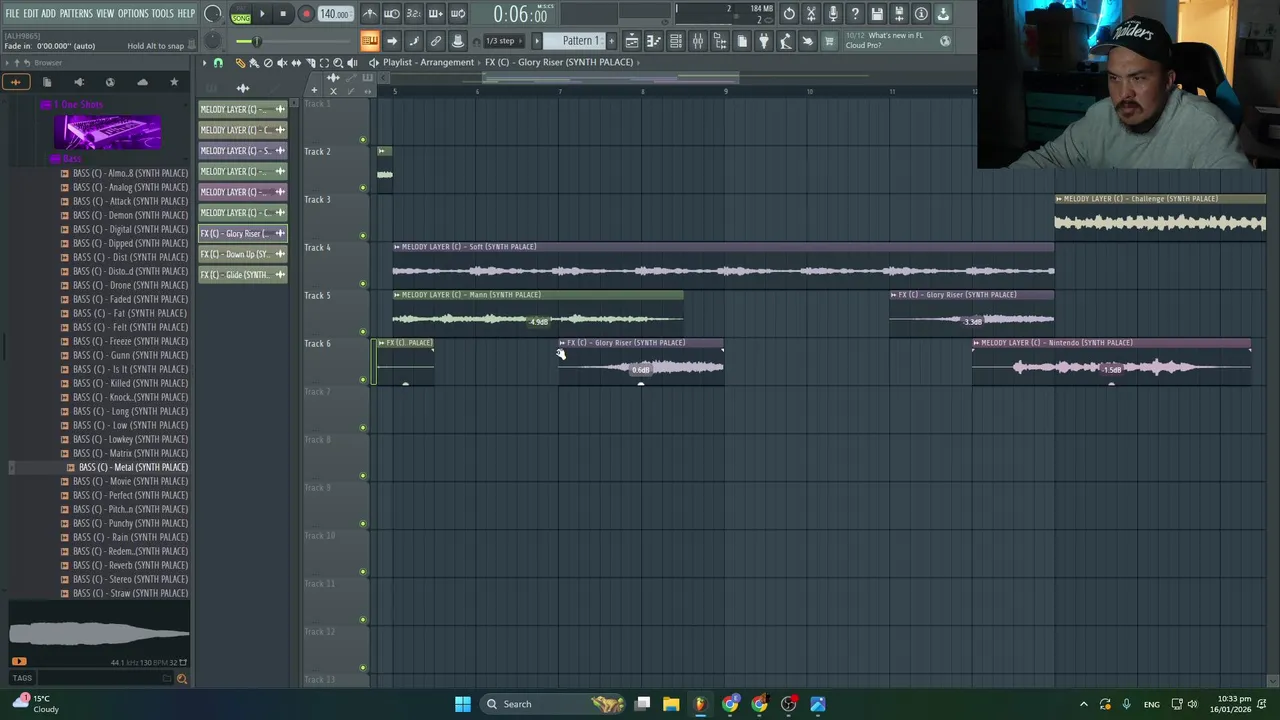
Task: Toggle typing keyboard to piano icon
Action: pyautogui.click(x=369, y=41)
